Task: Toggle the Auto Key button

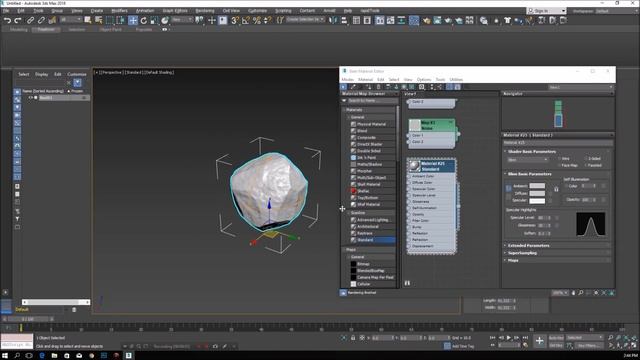Action: click(x=556, y=338)
